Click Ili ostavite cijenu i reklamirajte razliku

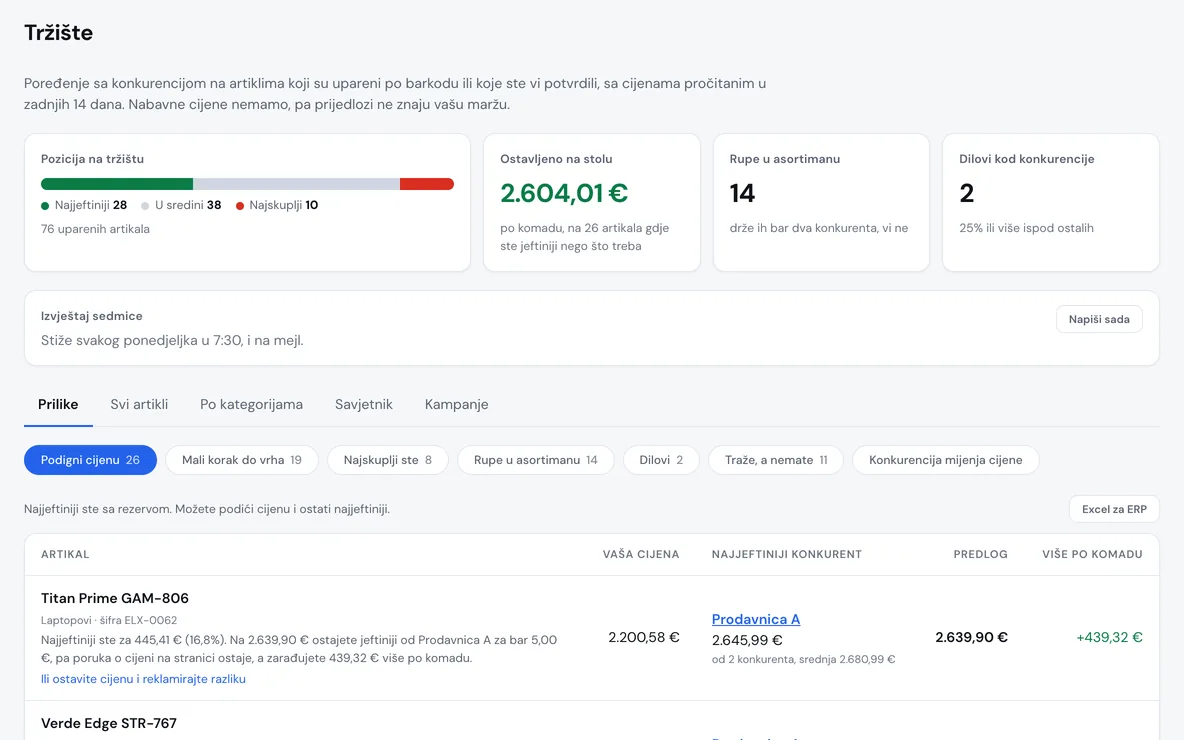(143, 679)
